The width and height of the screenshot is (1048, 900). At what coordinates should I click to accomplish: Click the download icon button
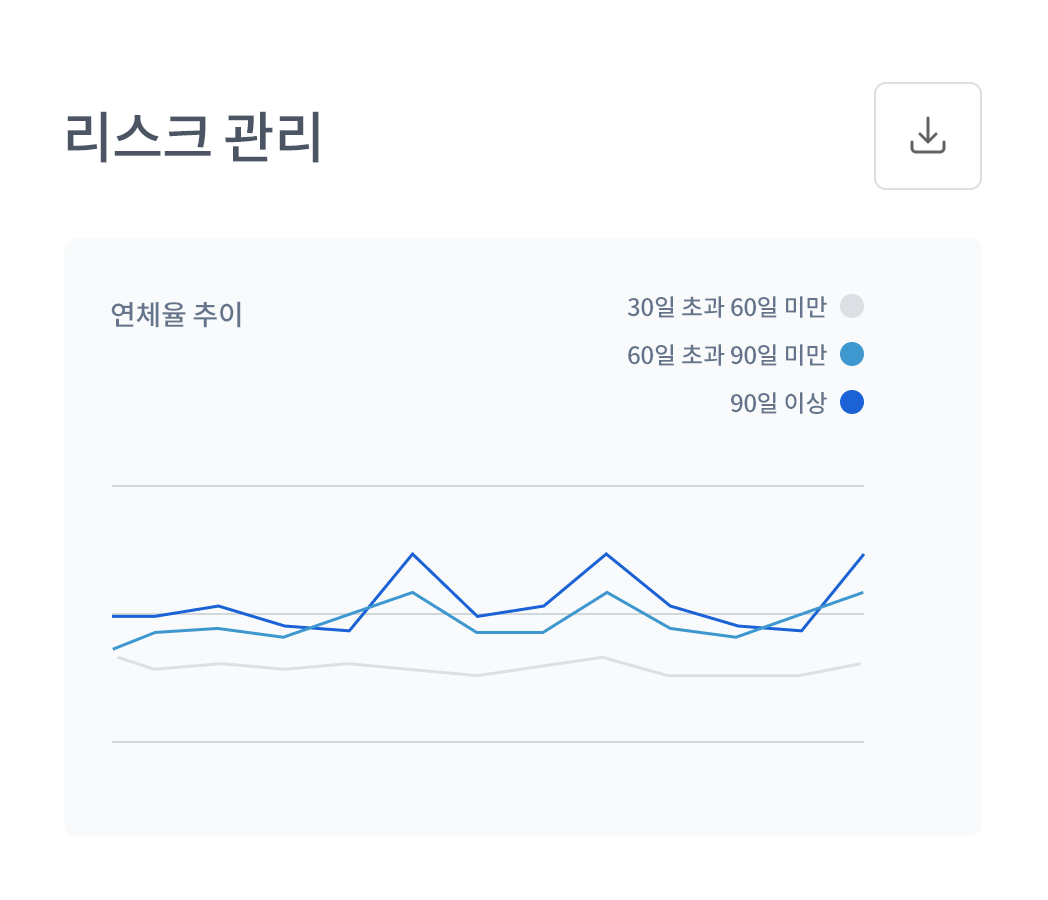coord(927,136)
